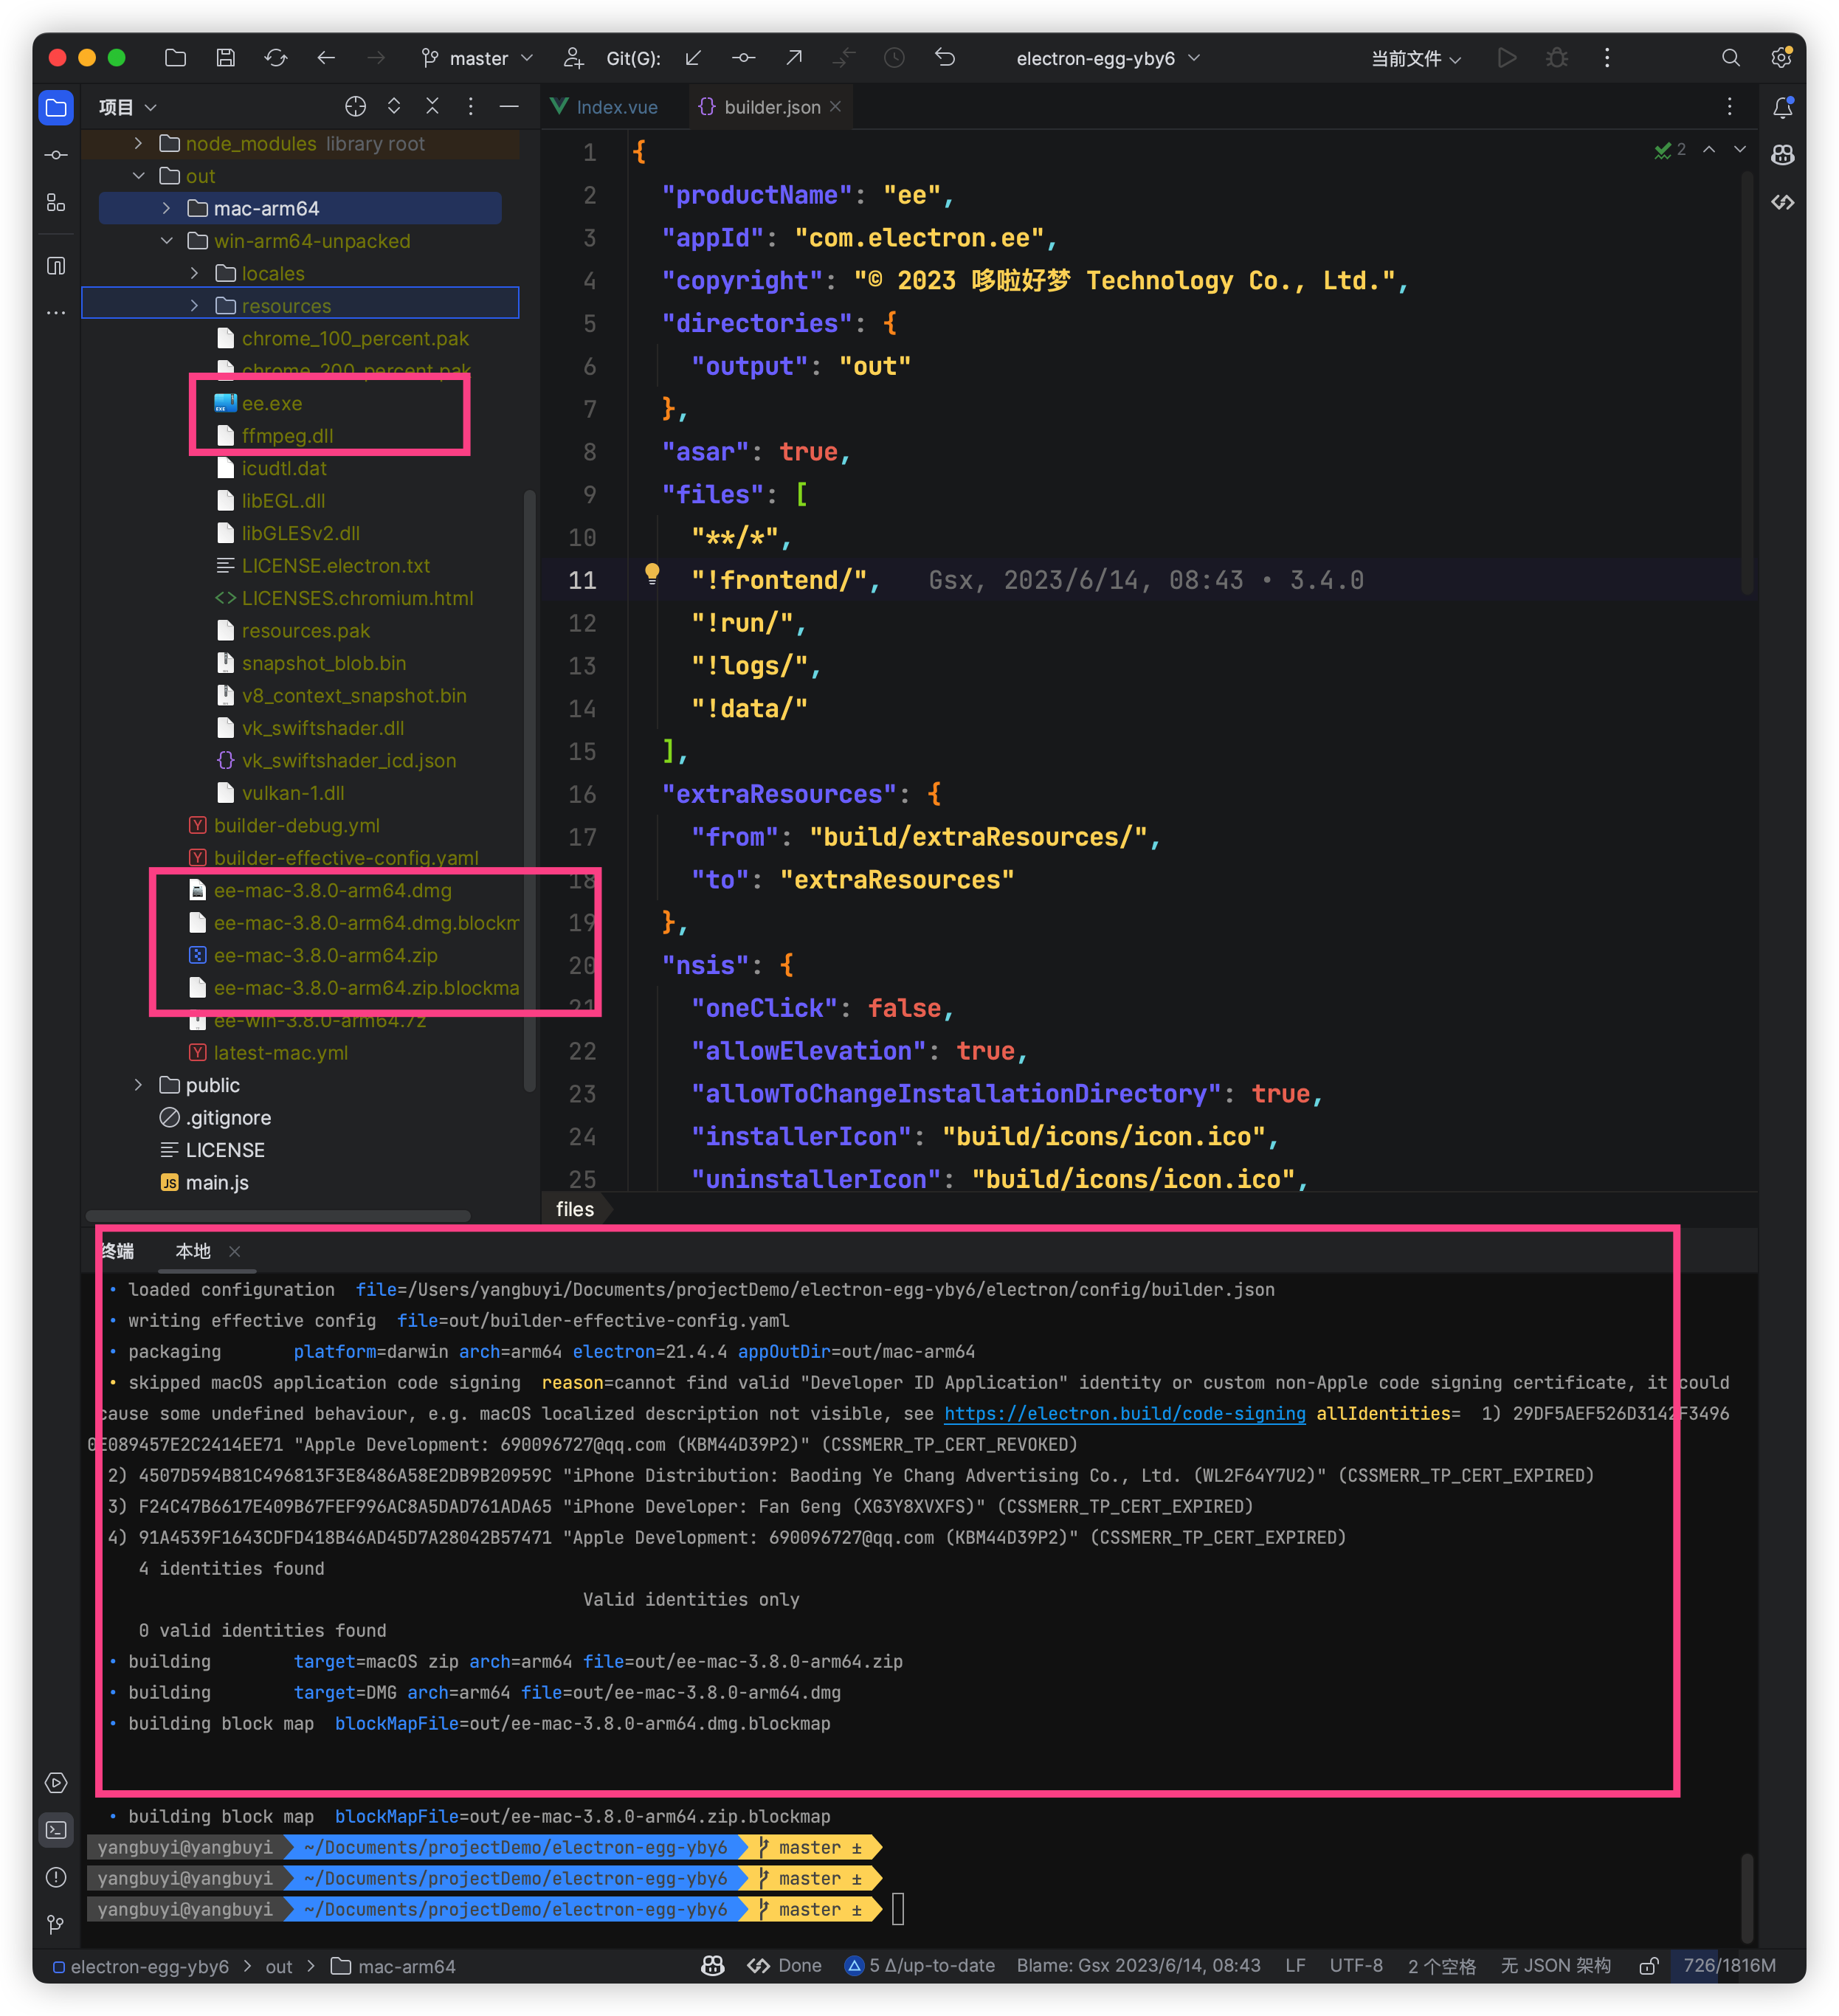Click the project tree vertical scrollbar
1839x2016 pixels.
pyautogui.click(x=530, y=790)
